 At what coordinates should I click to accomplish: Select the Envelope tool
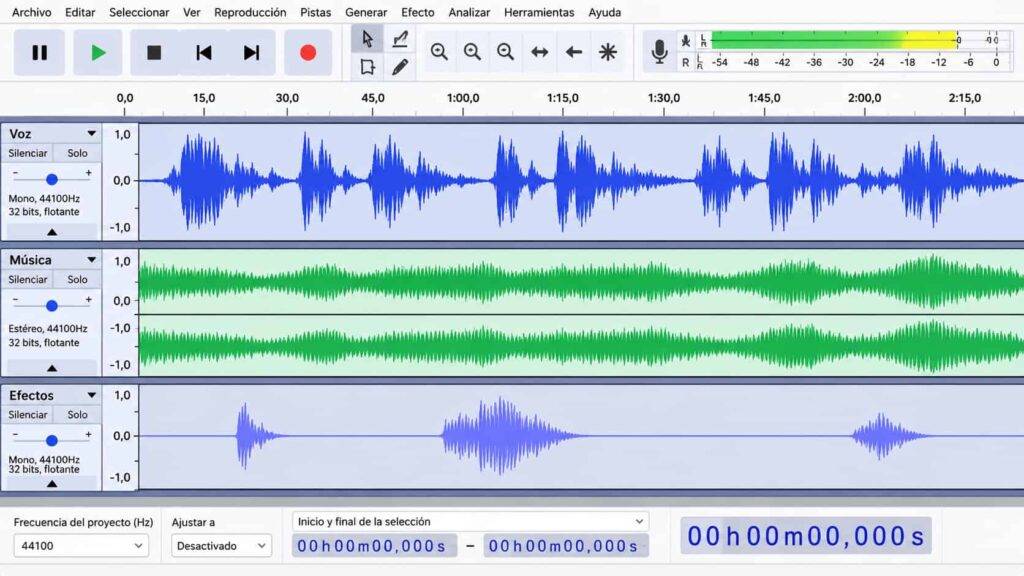coord(400,39)
